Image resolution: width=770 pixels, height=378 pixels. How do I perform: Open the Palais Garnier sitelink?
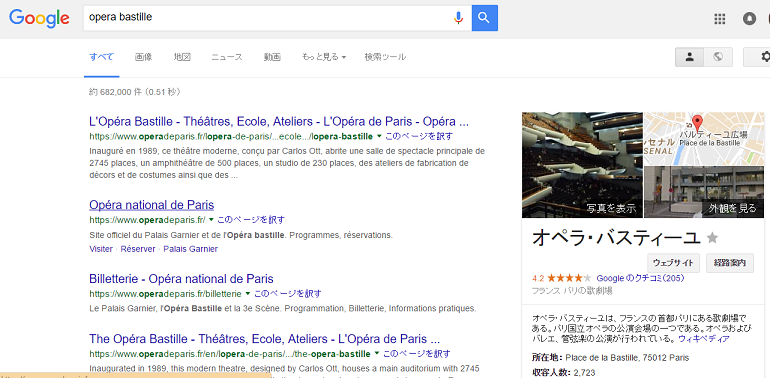[x=191, y=249]
